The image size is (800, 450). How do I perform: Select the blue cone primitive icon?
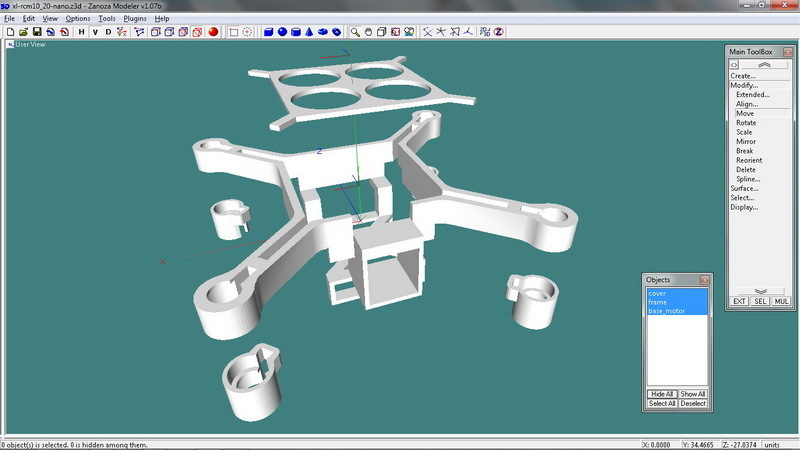pos(309,32)
